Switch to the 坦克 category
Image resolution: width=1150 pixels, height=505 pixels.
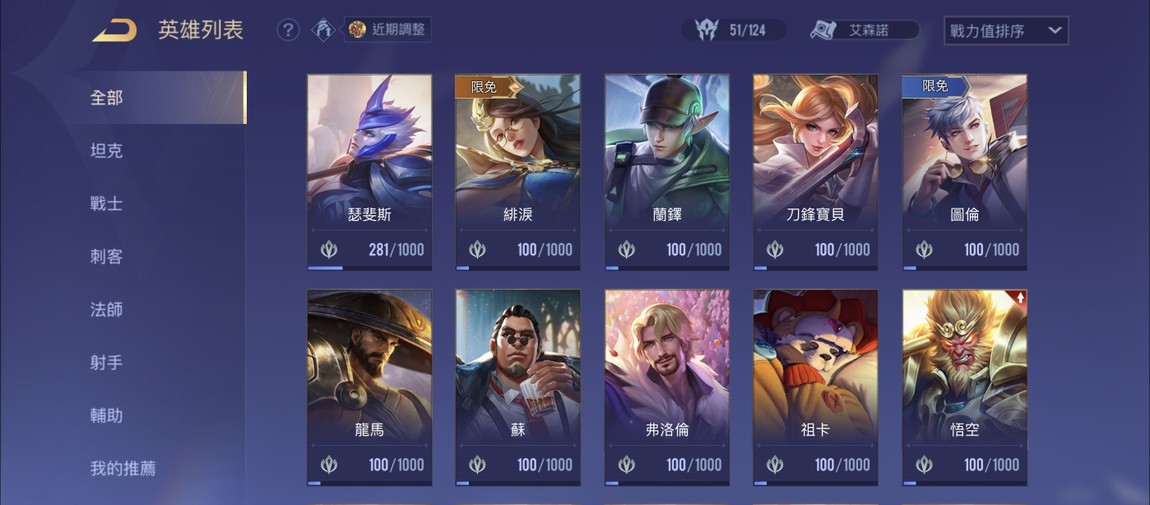coord(106,151)
